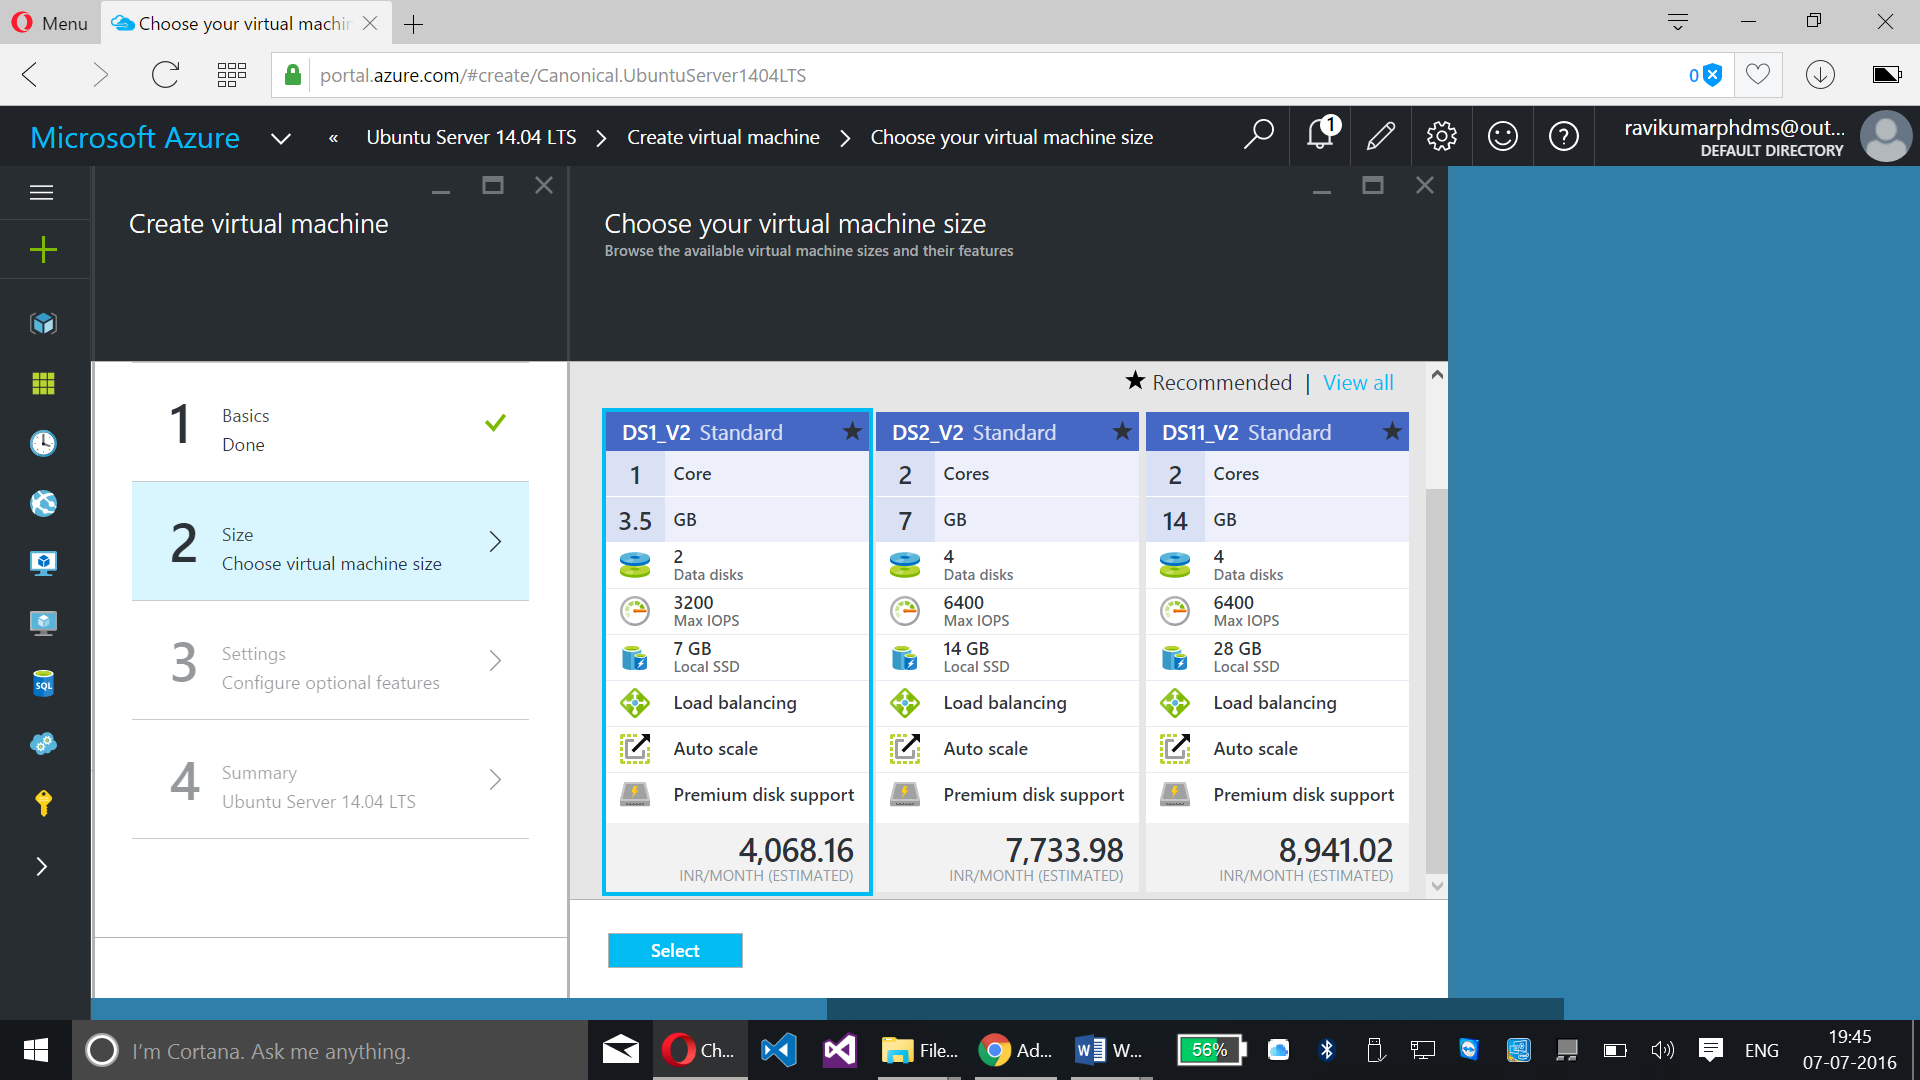Go back with Opera back arrow
This screenshot has width=1920, height=1080.
30,74
